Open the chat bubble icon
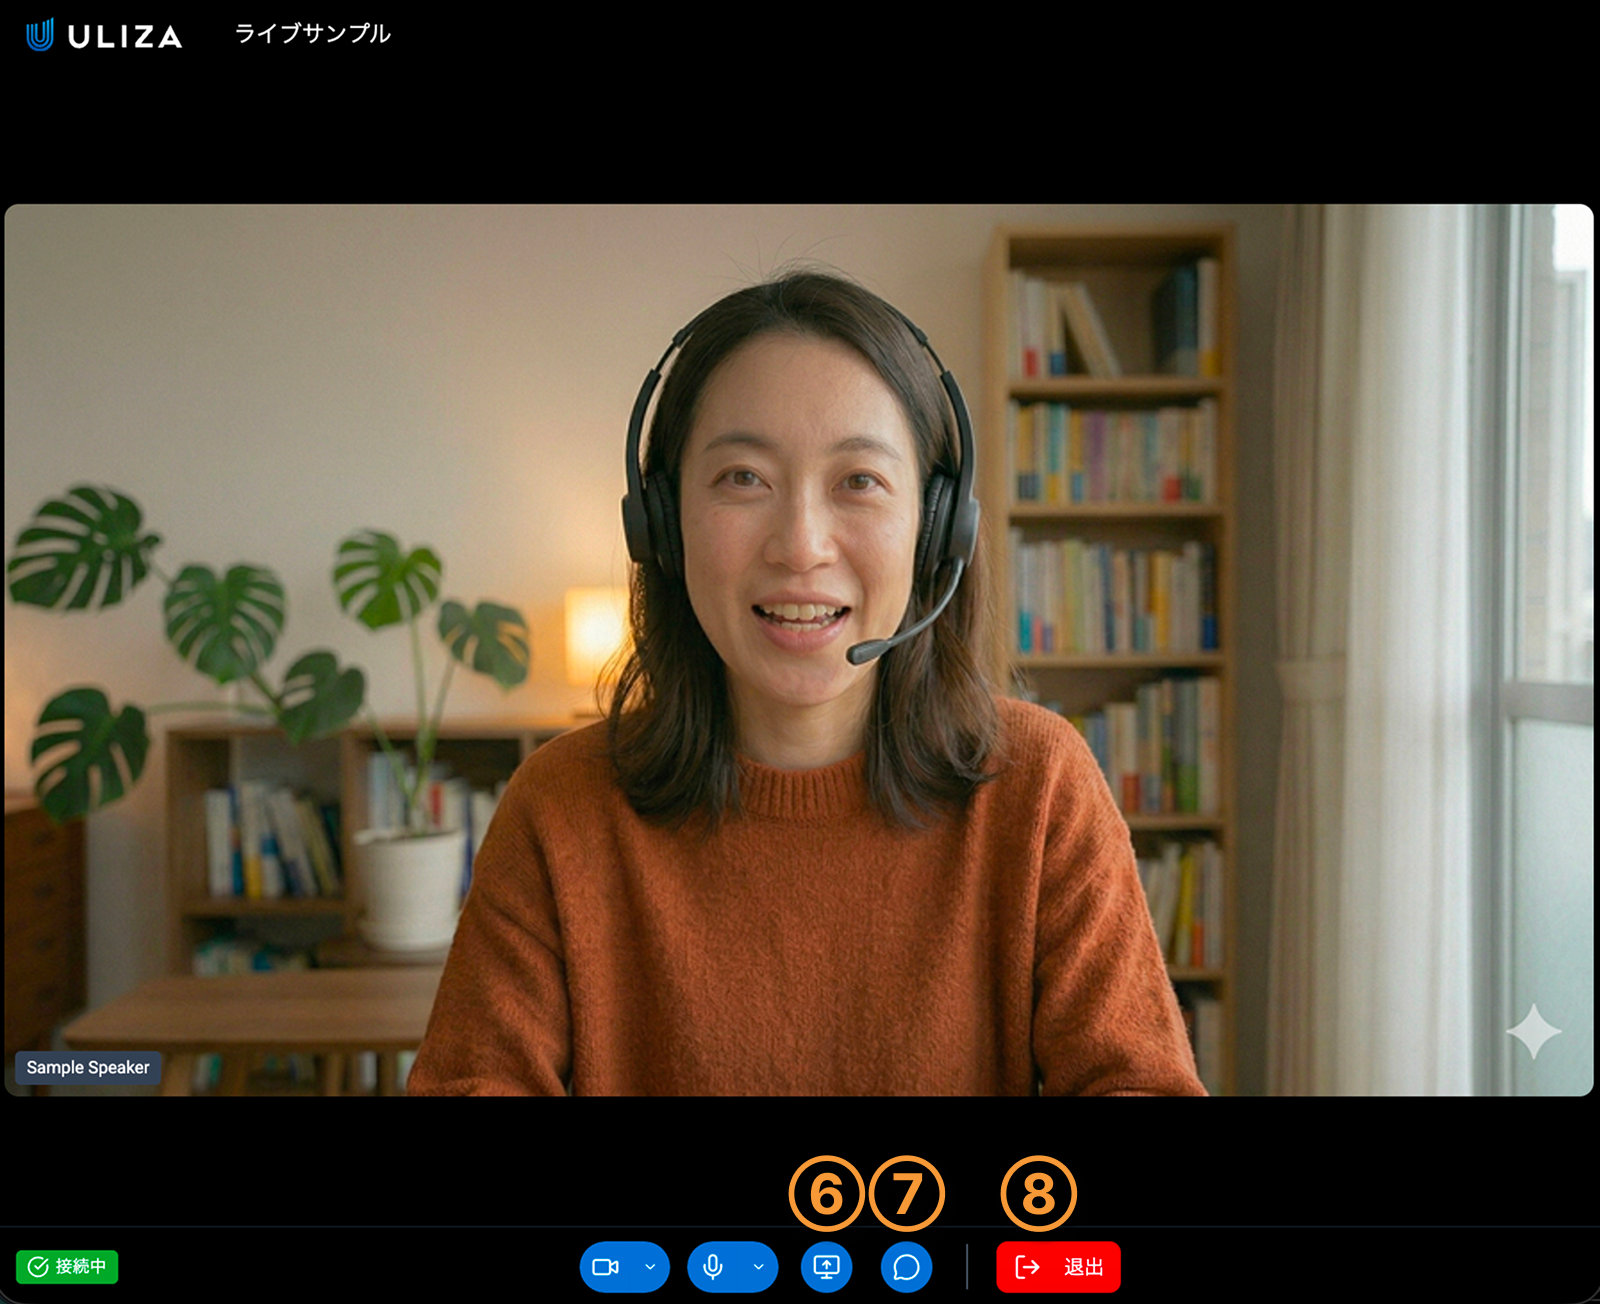The width and height of the screenshot is (1600, 1304). tap(906, 1267)
